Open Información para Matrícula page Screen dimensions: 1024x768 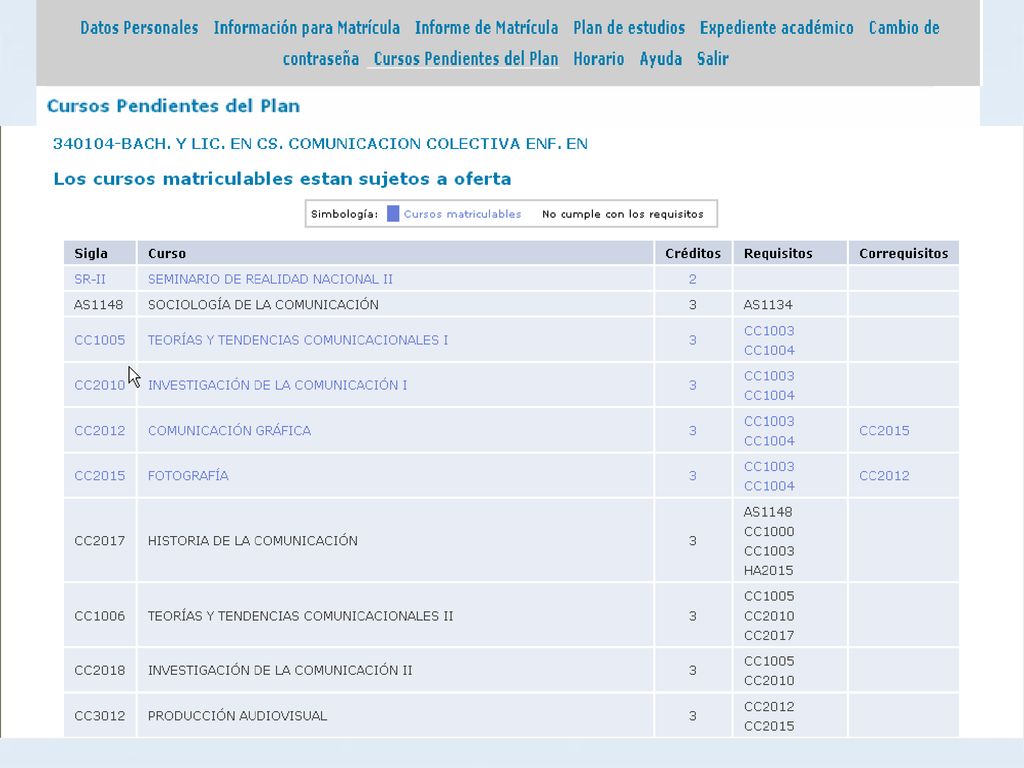click(306, 28)
